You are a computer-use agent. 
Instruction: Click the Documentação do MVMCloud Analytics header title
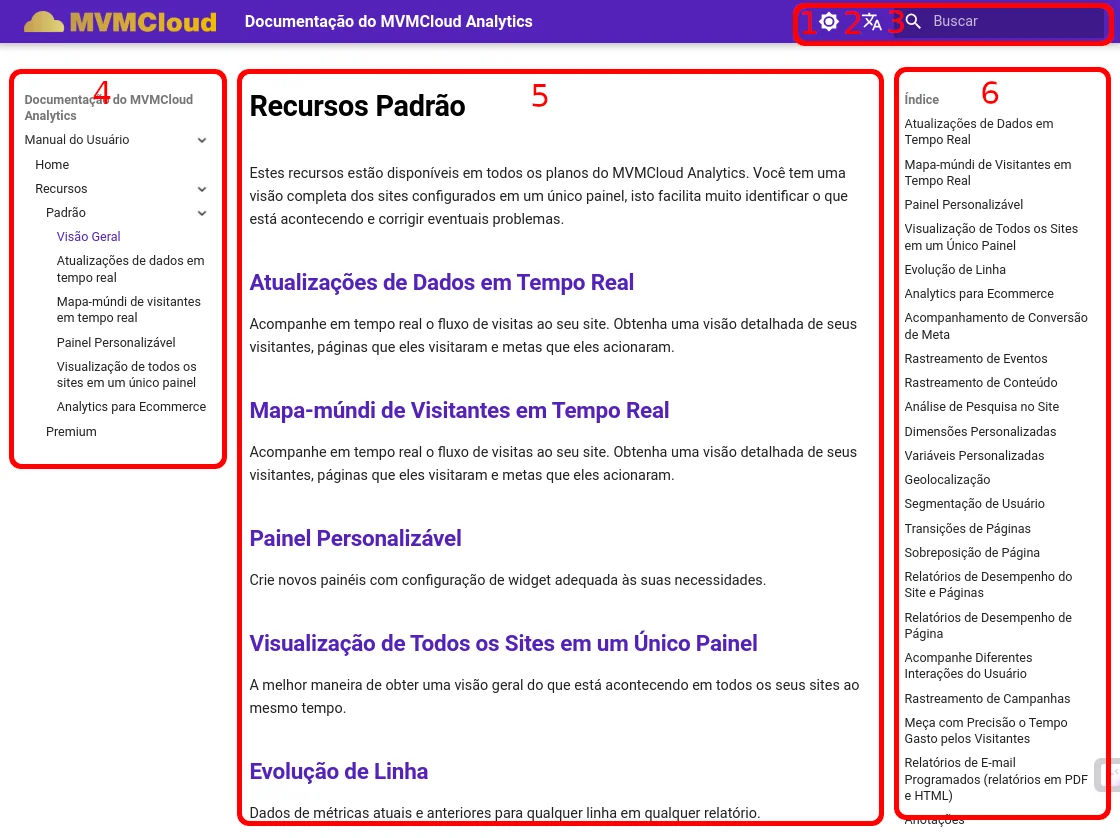(x=388, y=21)
